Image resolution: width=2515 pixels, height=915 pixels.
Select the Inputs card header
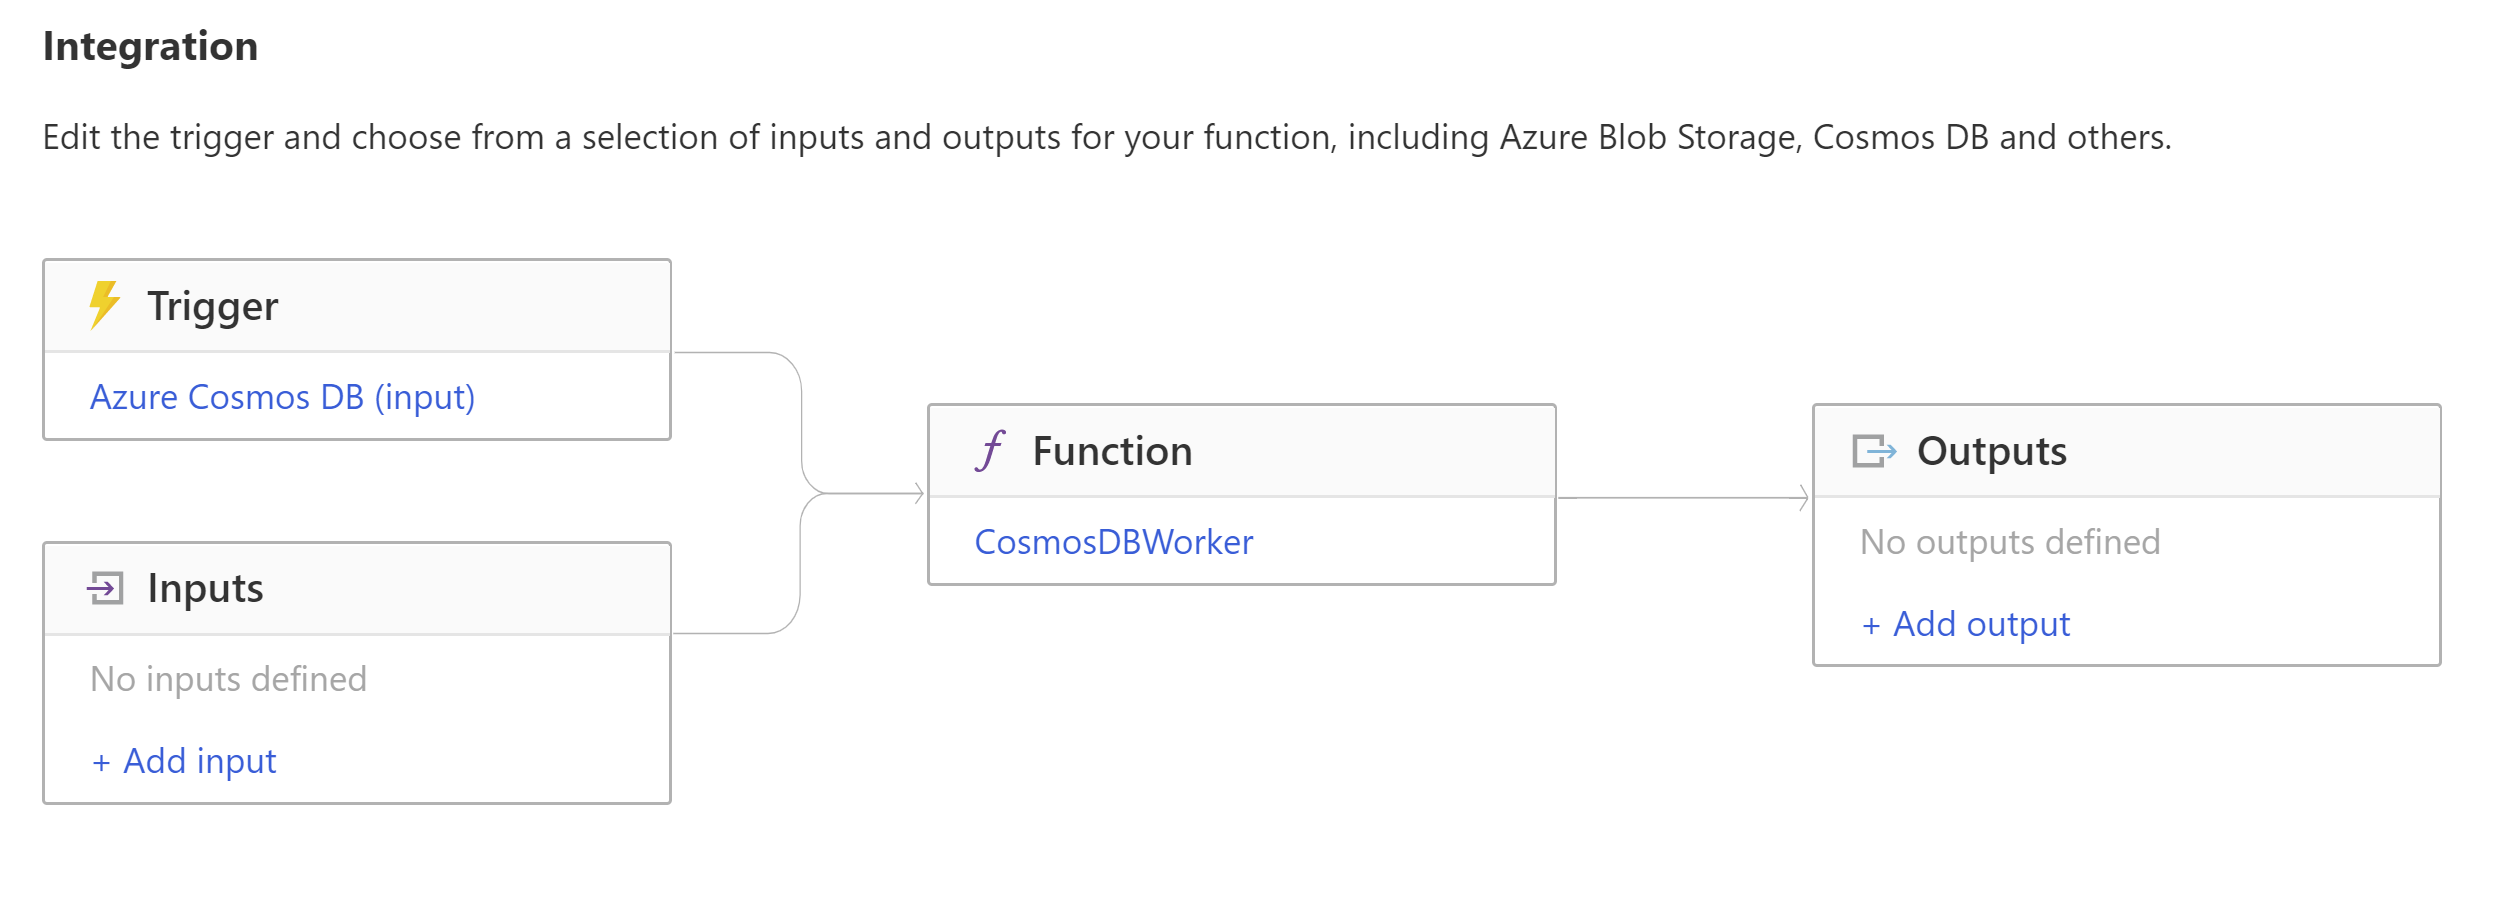pos(357,589)
